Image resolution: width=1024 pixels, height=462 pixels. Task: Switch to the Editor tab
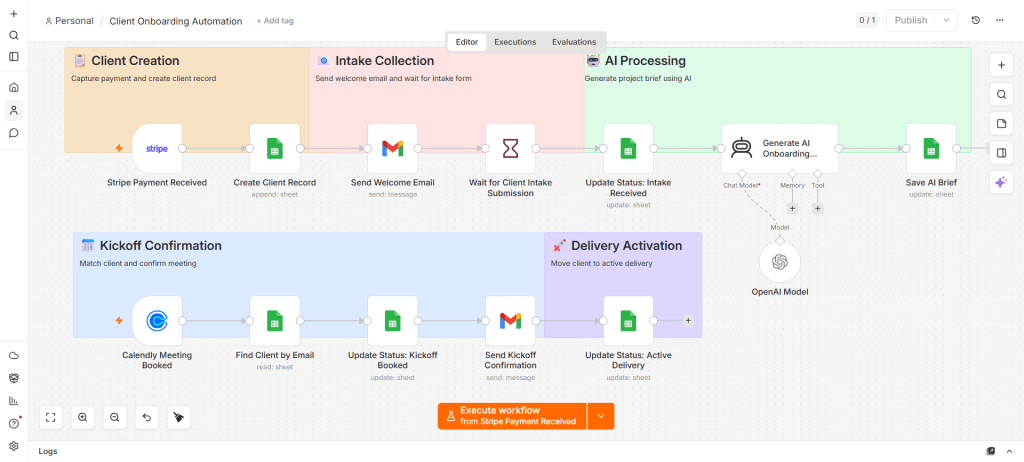[x=467, y=42]
